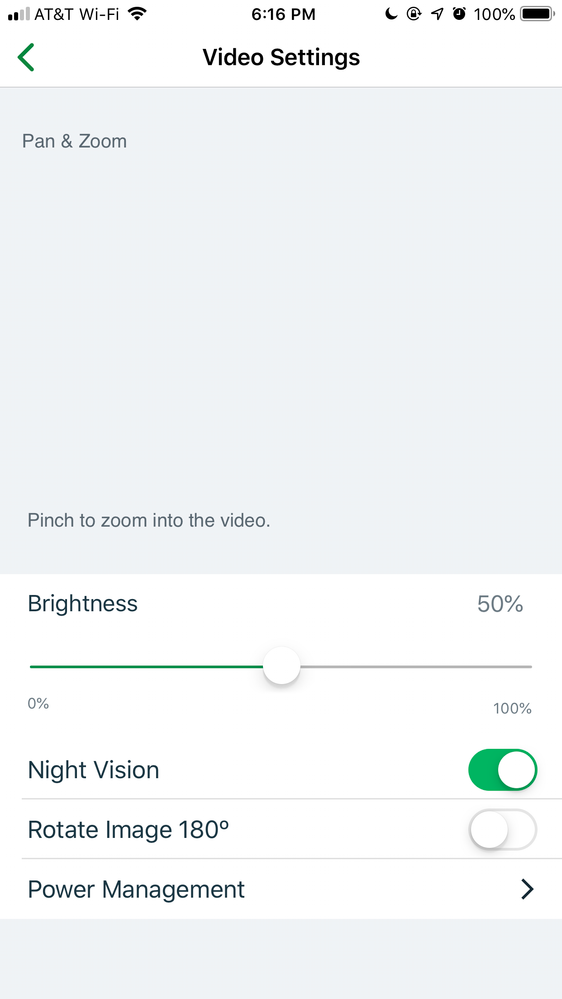
Task: Tap the 50% brightness value
Action: point(500,604)
